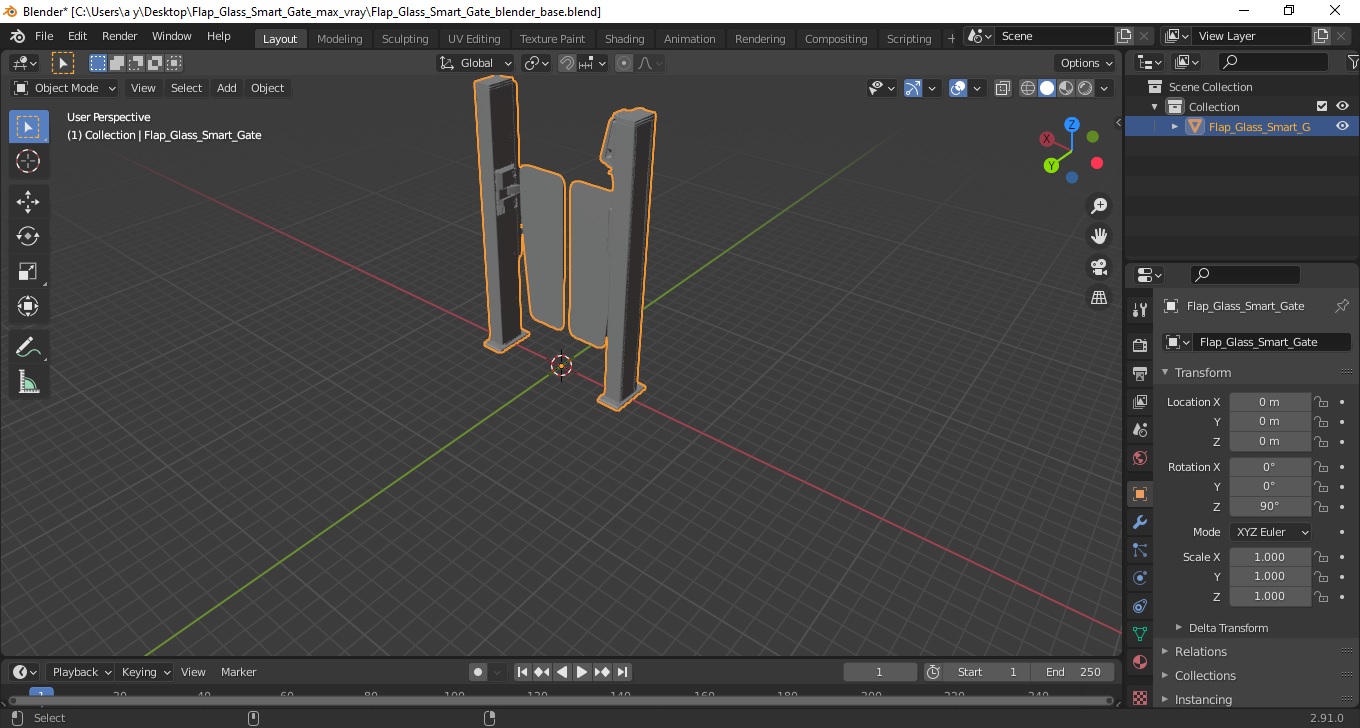Screen dimensions: 1360x728
Task: Click the Rotation Z 90° field
Action: pos(1269,506)
